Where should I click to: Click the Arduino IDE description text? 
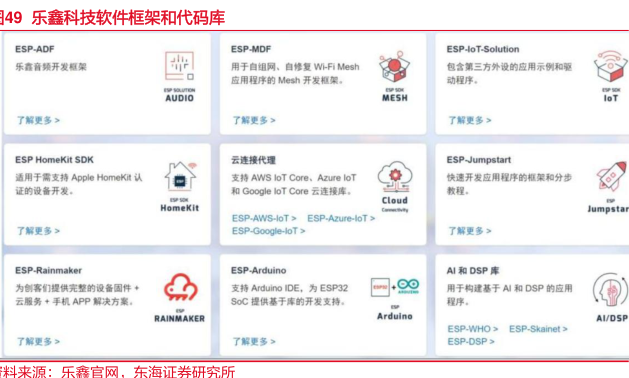290,295
